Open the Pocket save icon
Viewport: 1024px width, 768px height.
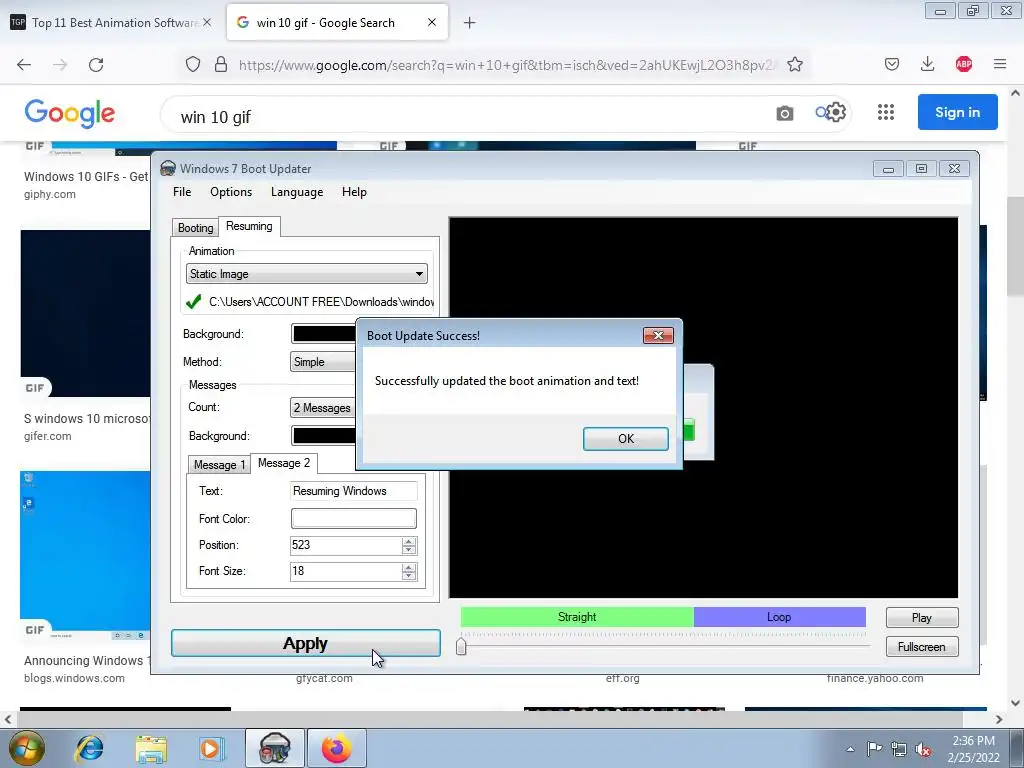(x=892, y=64)
